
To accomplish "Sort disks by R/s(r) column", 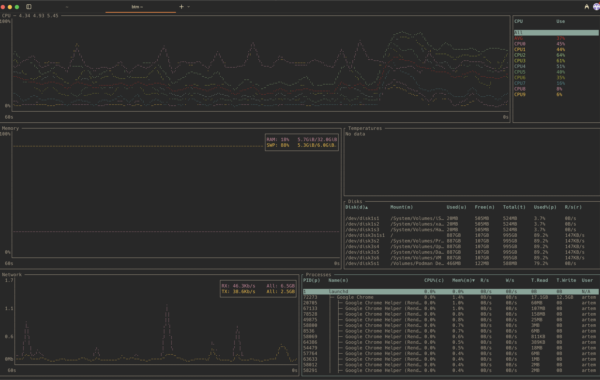I will click(573, 207).
